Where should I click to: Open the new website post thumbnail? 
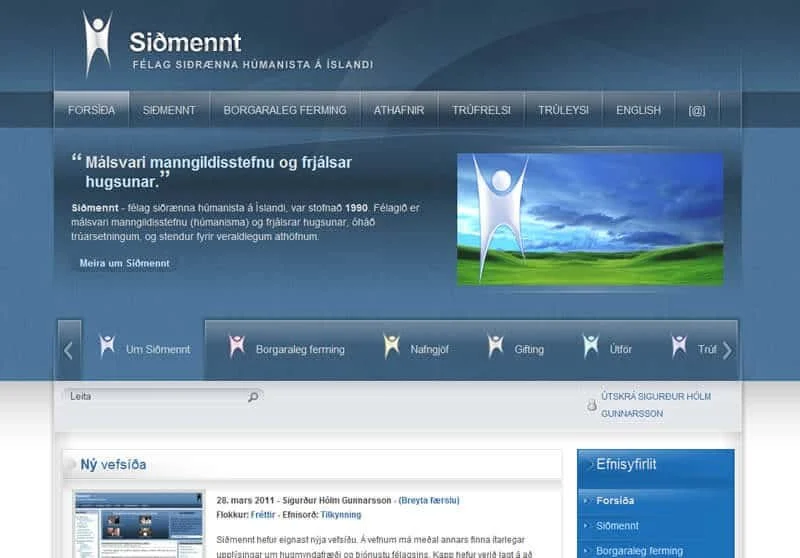click(138, 524)
